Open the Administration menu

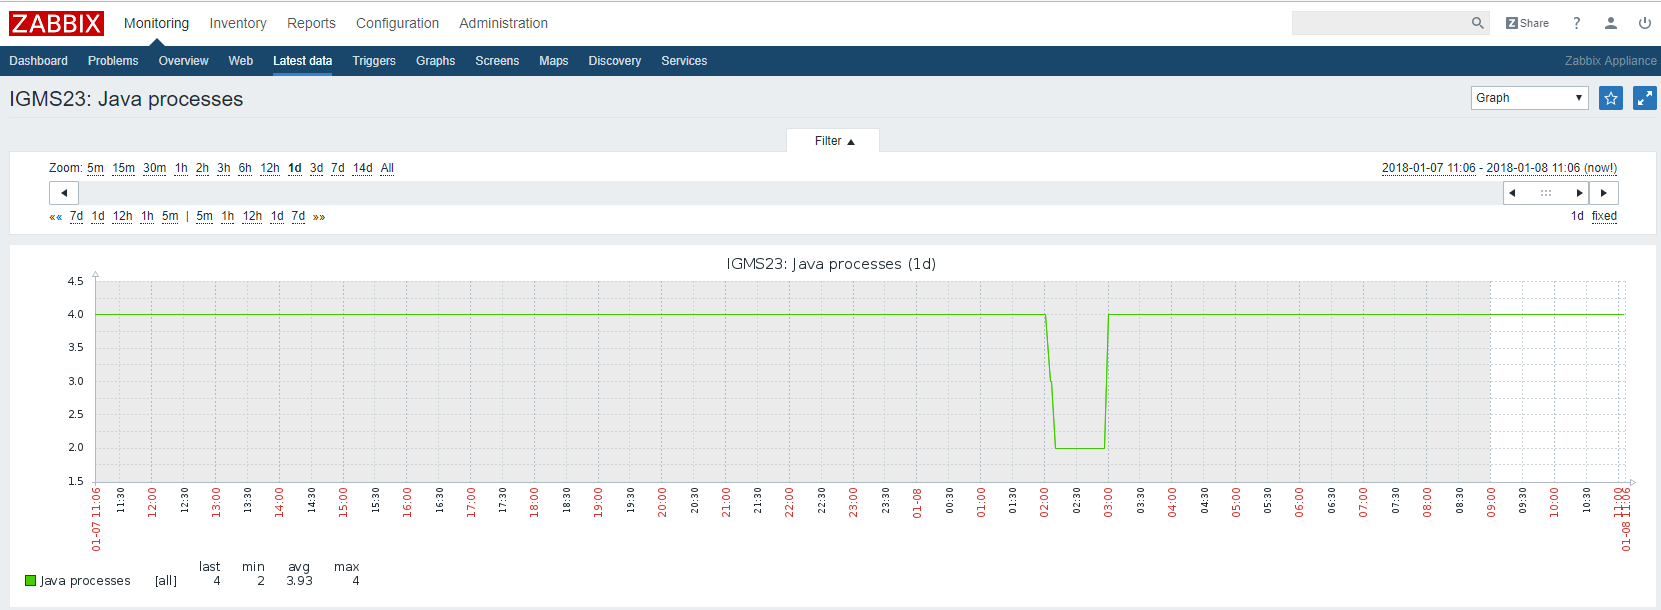(503, 23)
